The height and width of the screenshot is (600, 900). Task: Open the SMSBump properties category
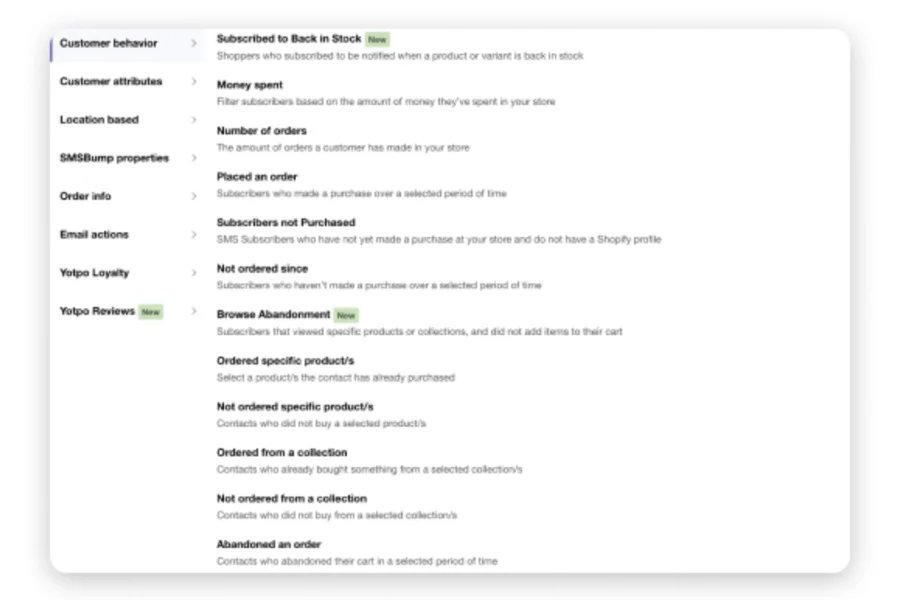pos(114,158)
